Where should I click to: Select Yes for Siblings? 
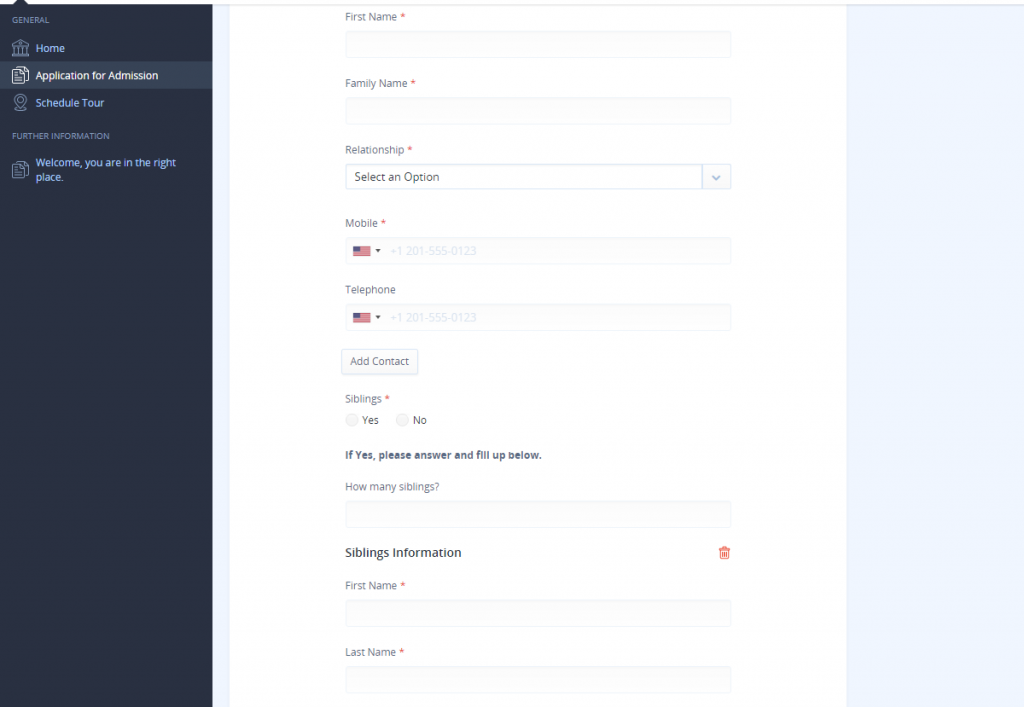click(x=352, y=421)
